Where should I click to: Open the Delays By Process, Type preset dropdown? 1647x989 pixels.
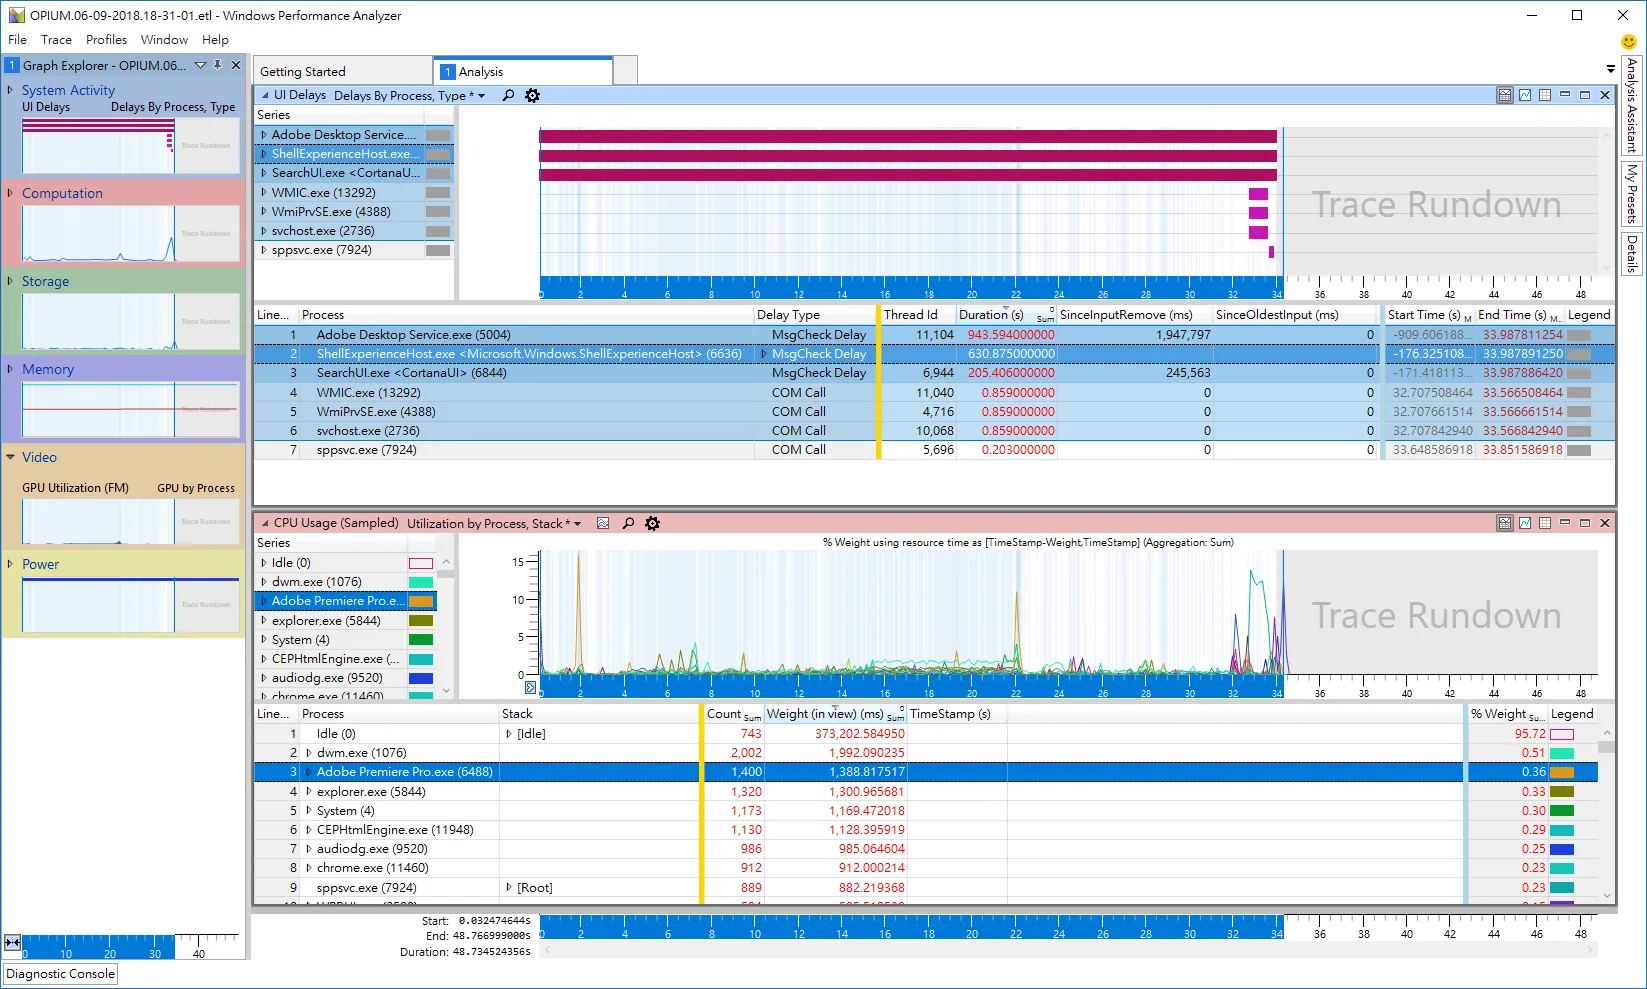tap(481, 96)
